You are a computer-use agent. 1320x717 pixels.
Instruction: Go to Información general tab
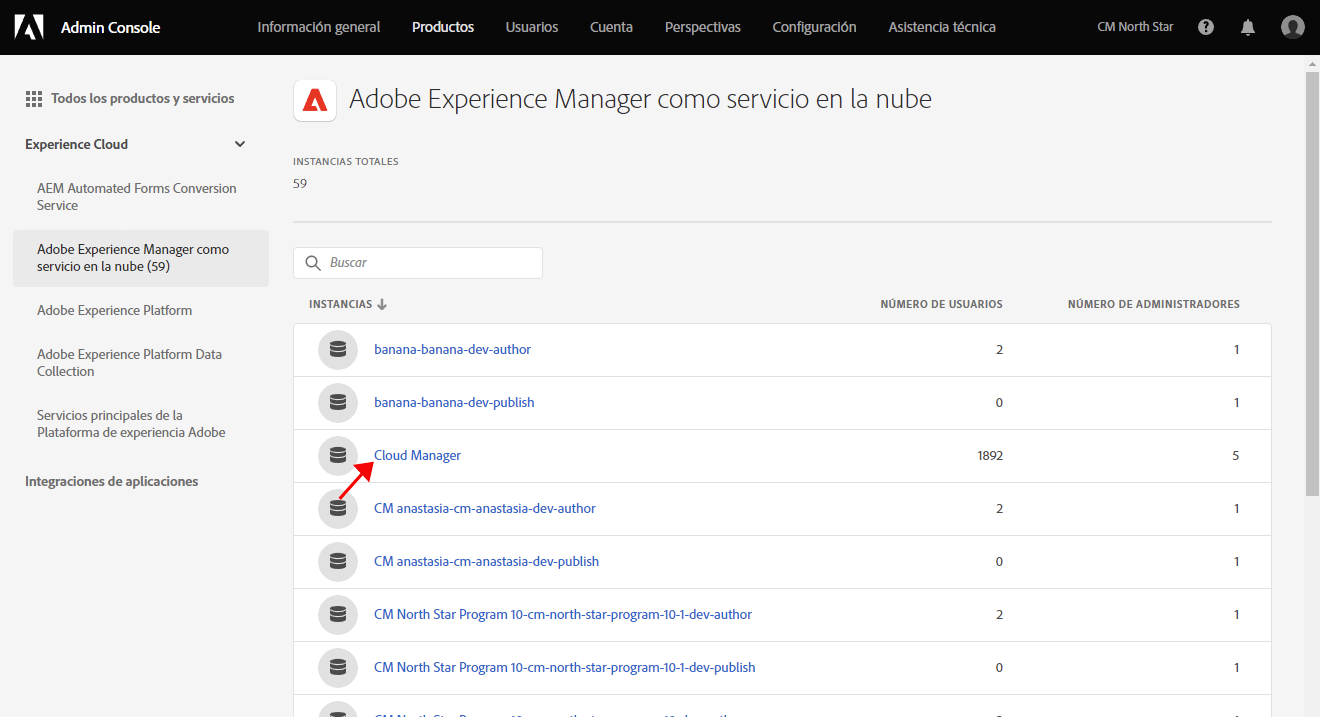click(x=319, y=27)
